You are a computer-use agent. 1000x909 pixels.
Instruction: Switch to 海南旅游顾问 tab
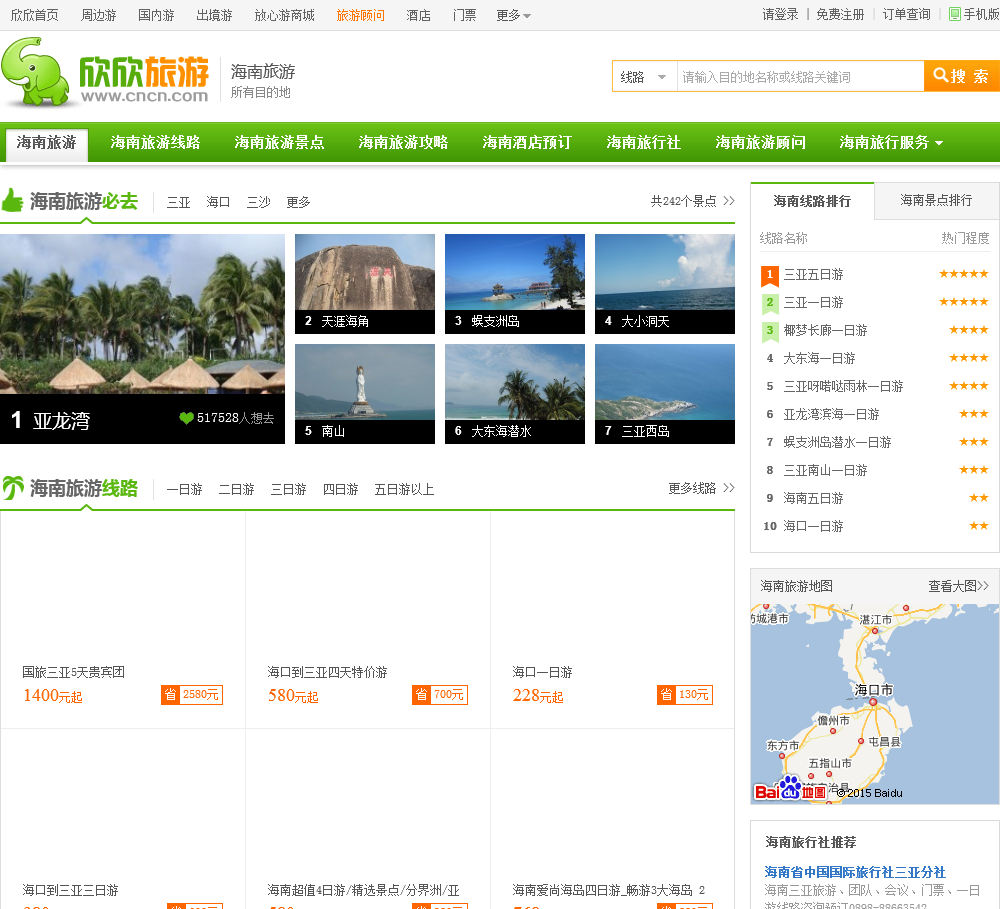[x=760, y=142]
